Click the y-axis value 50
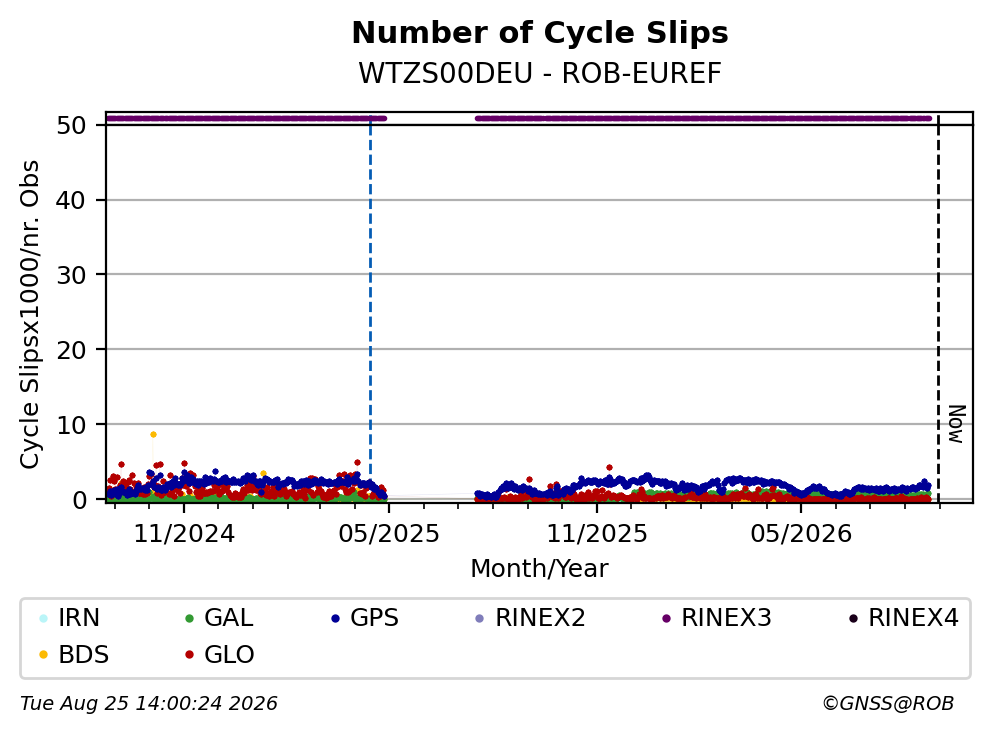Image resolution: width=993 pixels, height=734 pixels. (71, 125)
